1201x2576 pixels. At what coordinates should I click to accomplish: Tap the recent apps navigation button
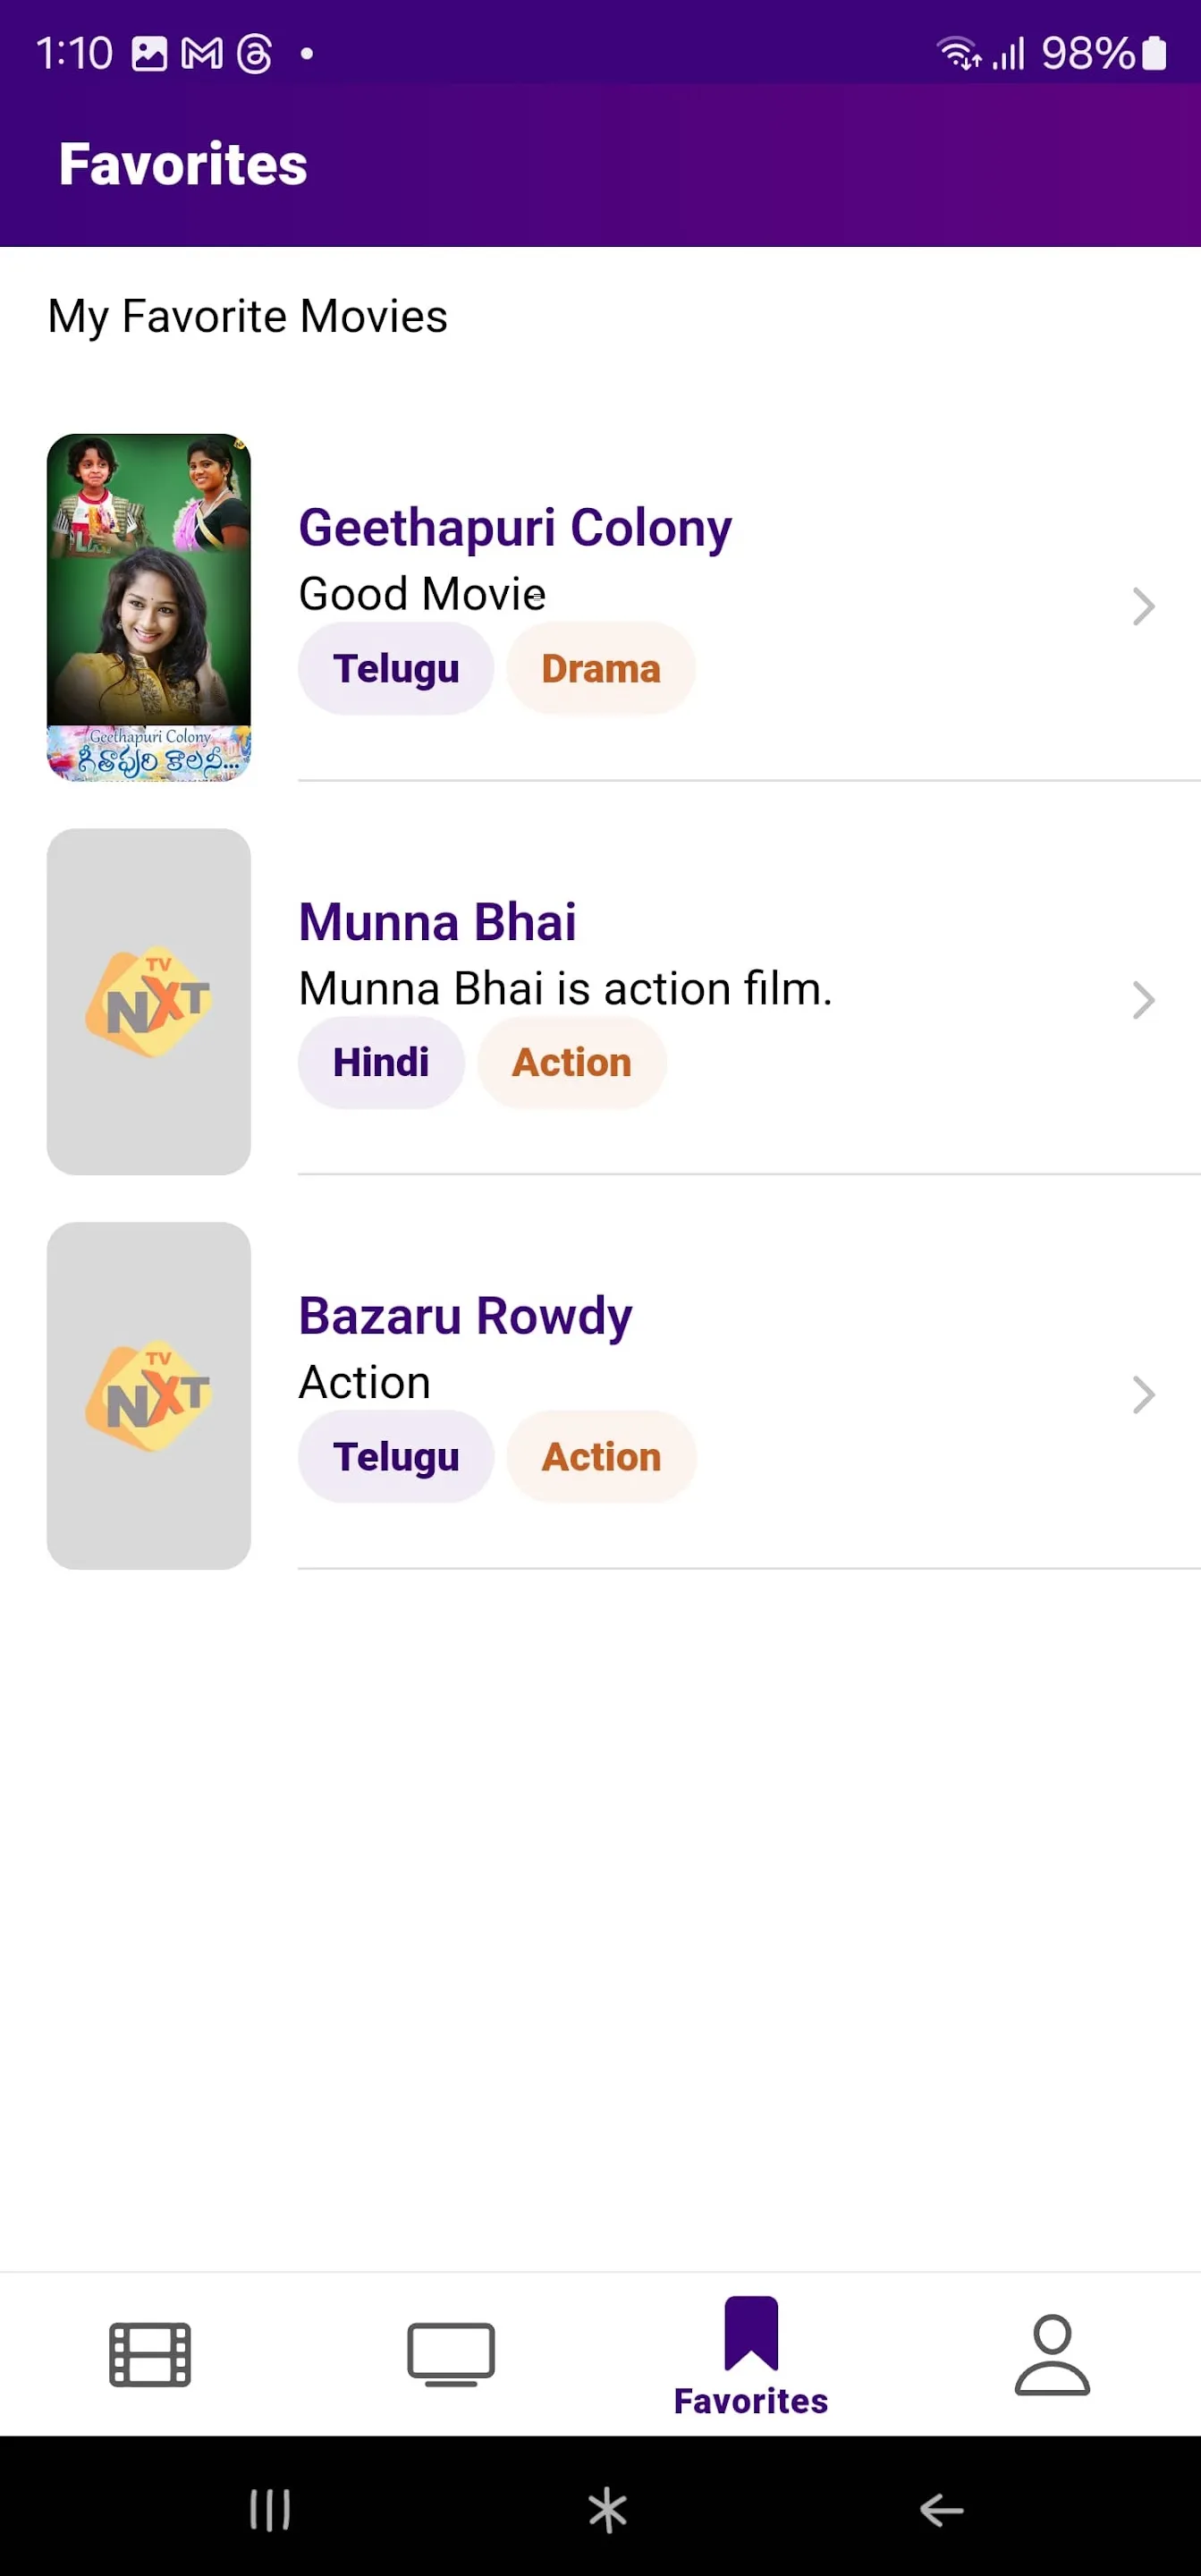point(270,2509)
